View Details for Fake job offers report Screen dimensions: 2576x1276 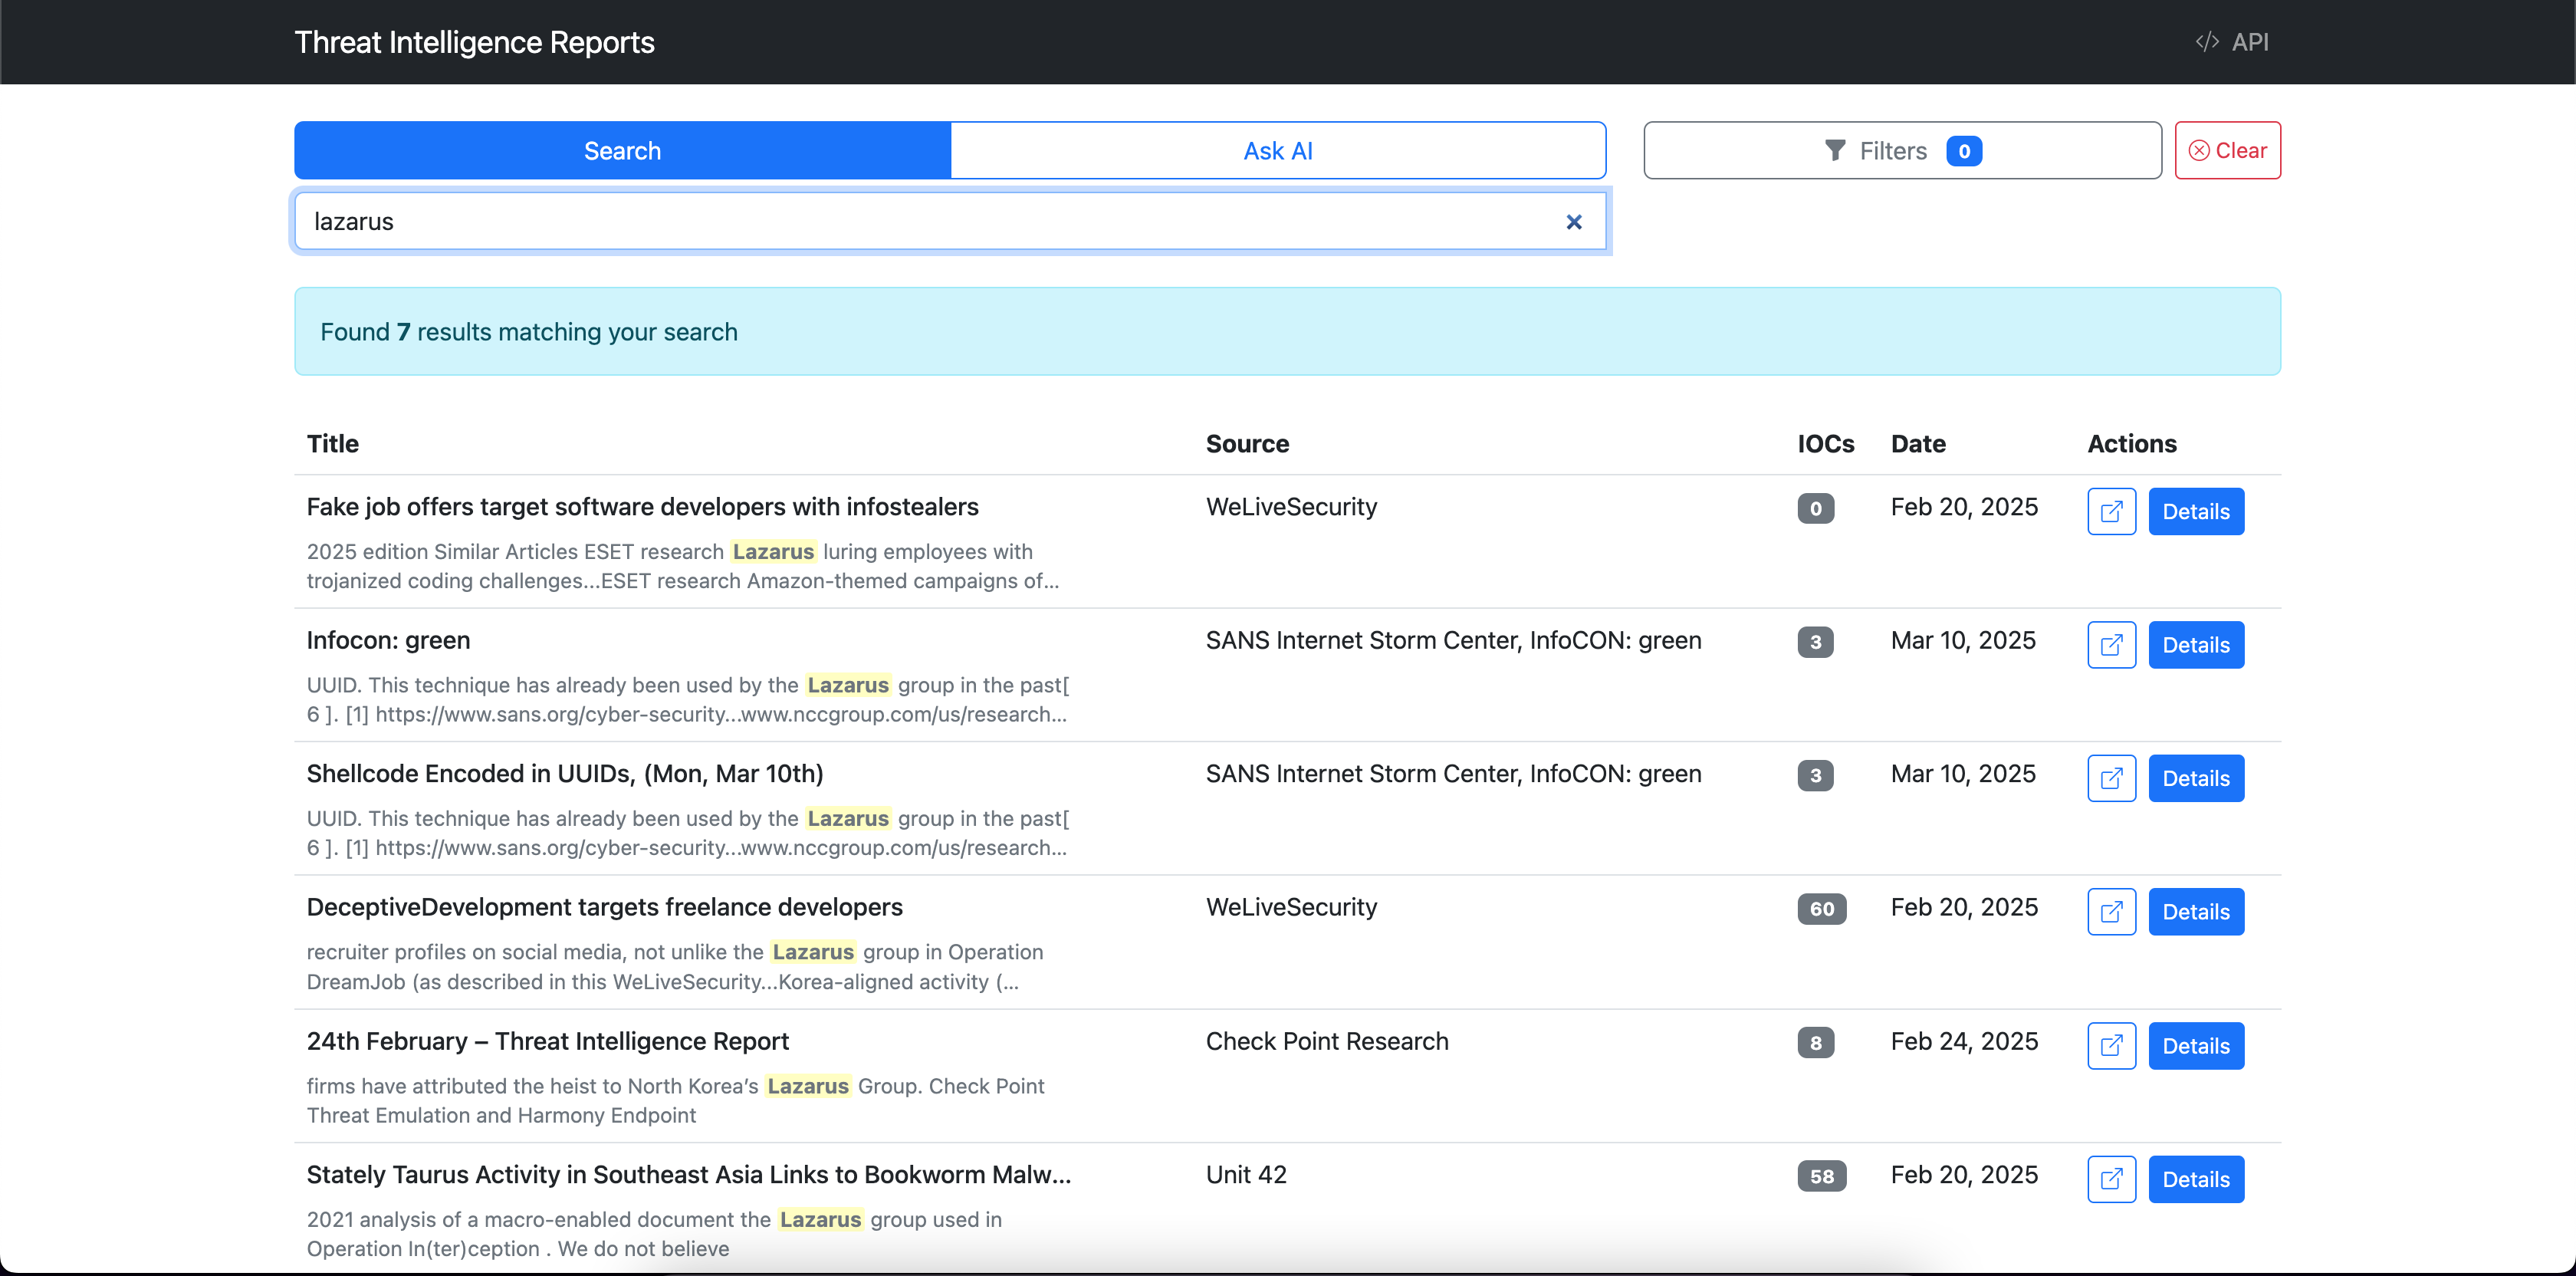point(2195,511)
